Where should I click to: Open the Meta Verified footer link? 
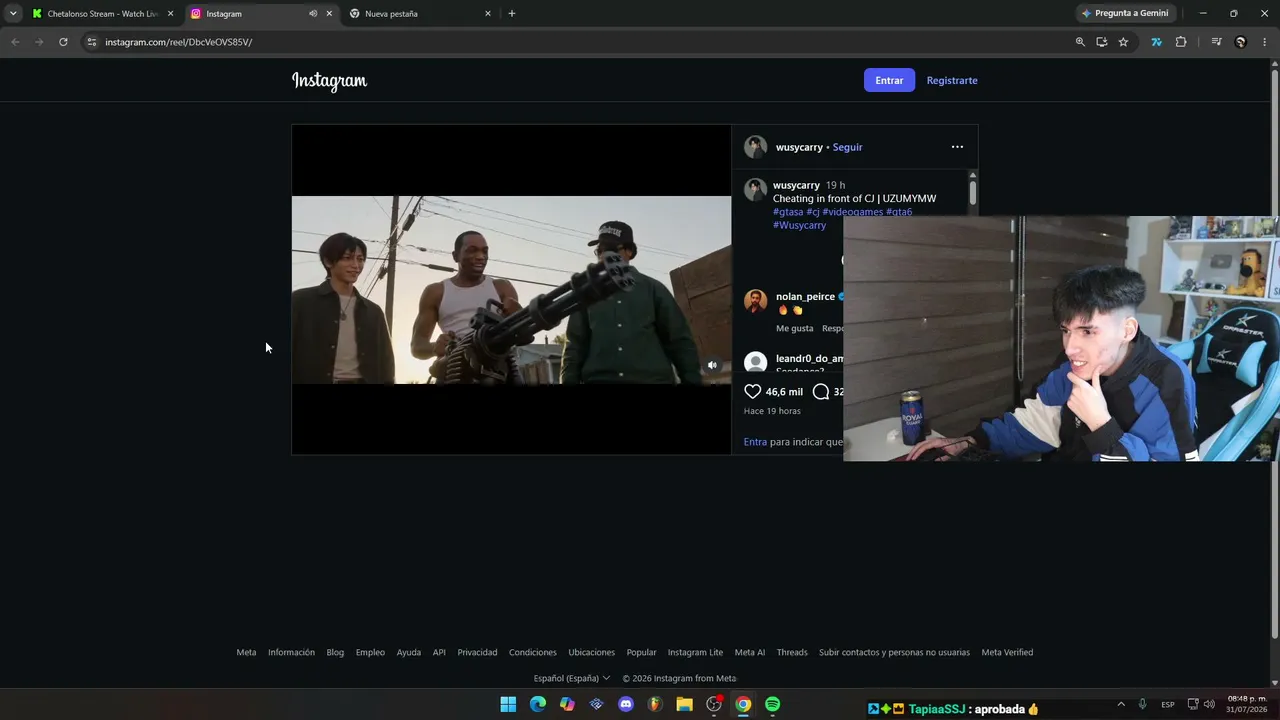click(x=1007, y=652)
